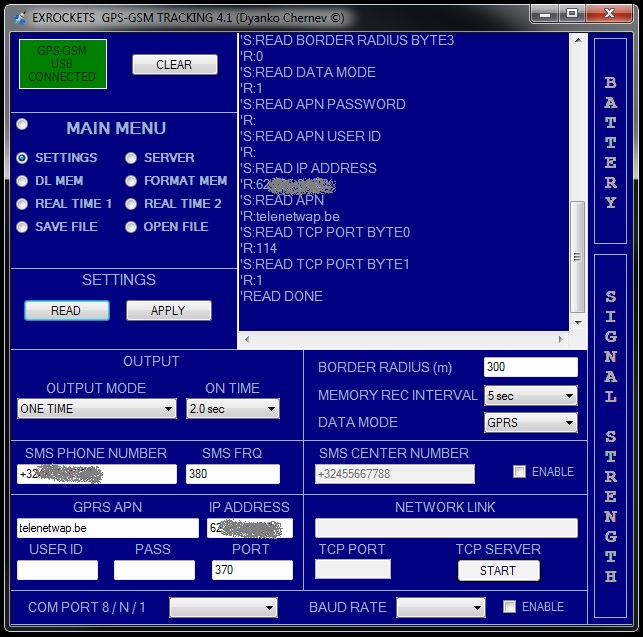The image size is (643, 637).
Task: Click log line 'R:114
Action: click(x=259, y=249)
